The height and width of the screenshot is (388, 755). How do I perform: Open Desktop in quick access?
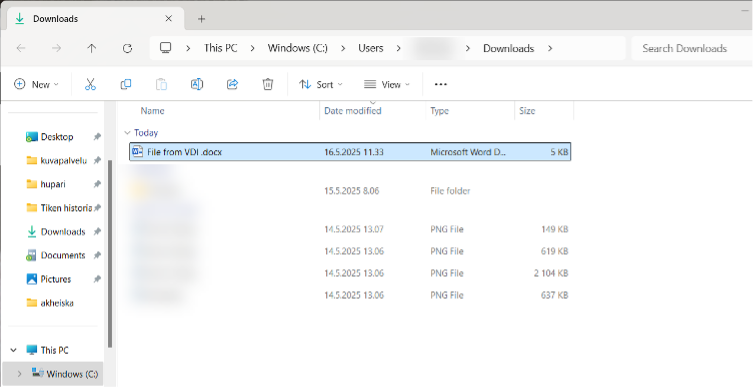57,137
